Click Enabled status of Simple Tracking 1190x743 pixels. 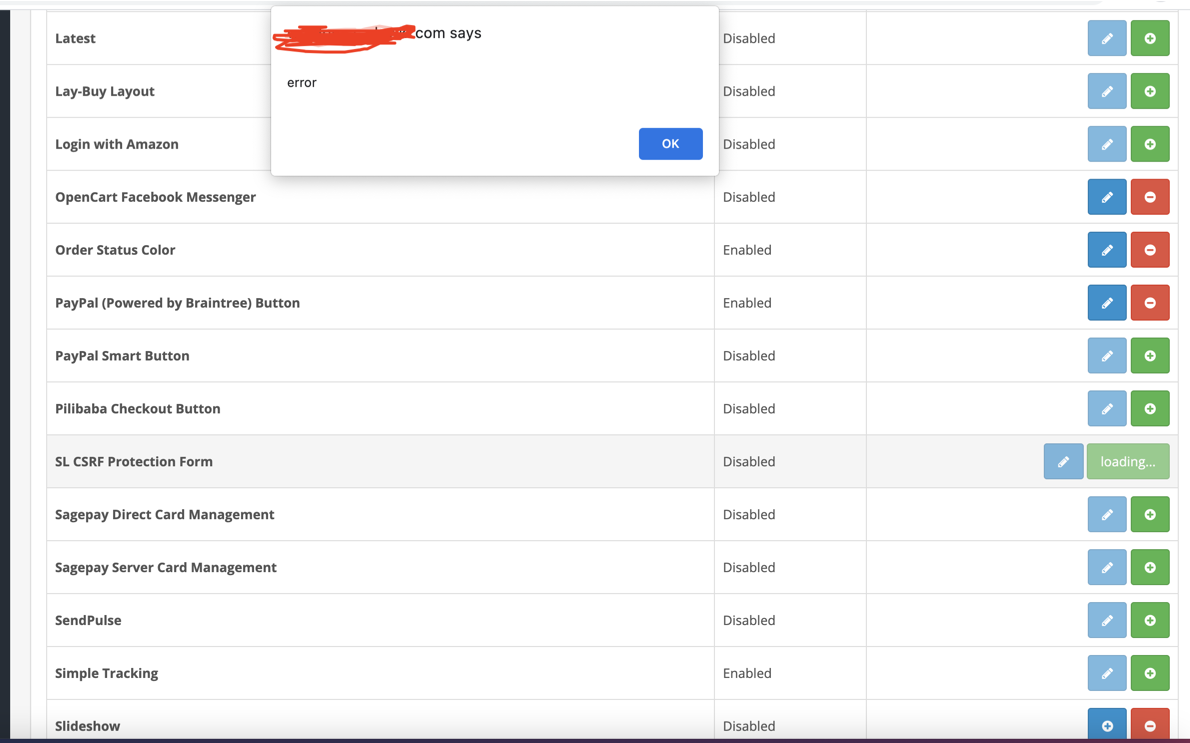[747, 673]
